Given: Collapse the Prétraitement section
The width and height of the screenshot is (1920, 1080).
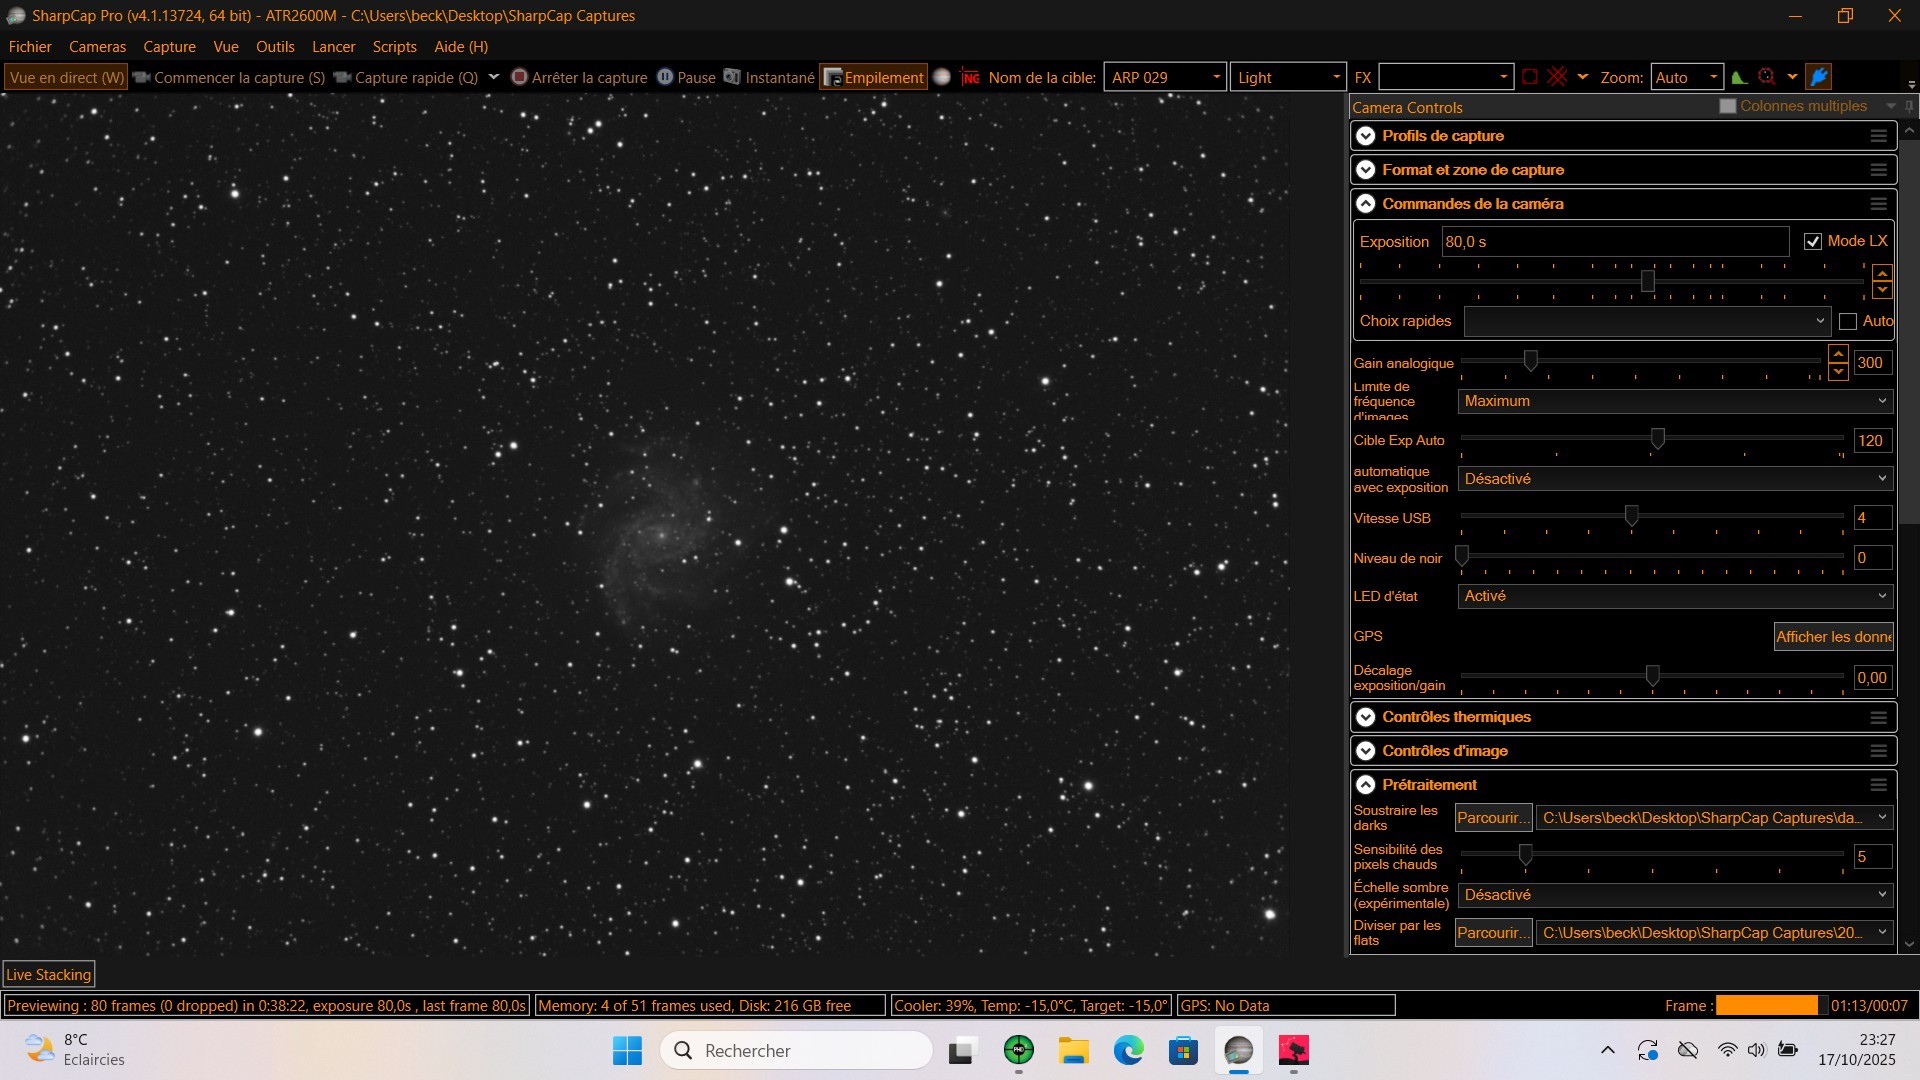Looking at the screenshot, I should [1366, 785].
